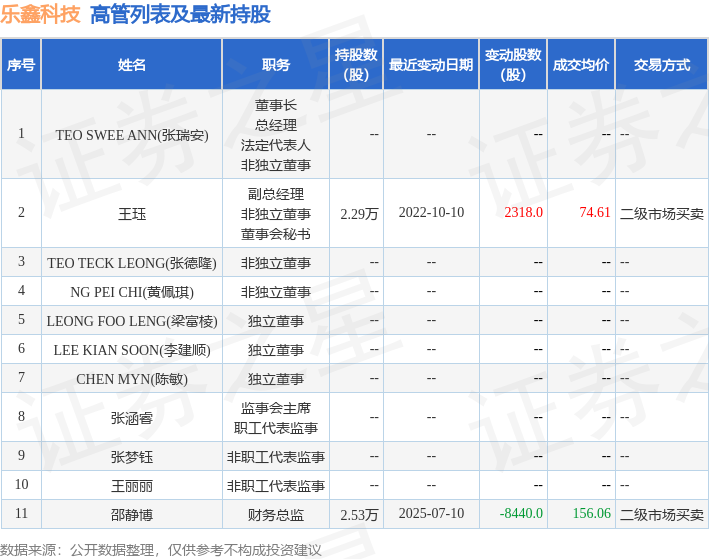Click the date 2025-07-10
Viewport: 709px width, 559px height.
(x=431, y=513)
